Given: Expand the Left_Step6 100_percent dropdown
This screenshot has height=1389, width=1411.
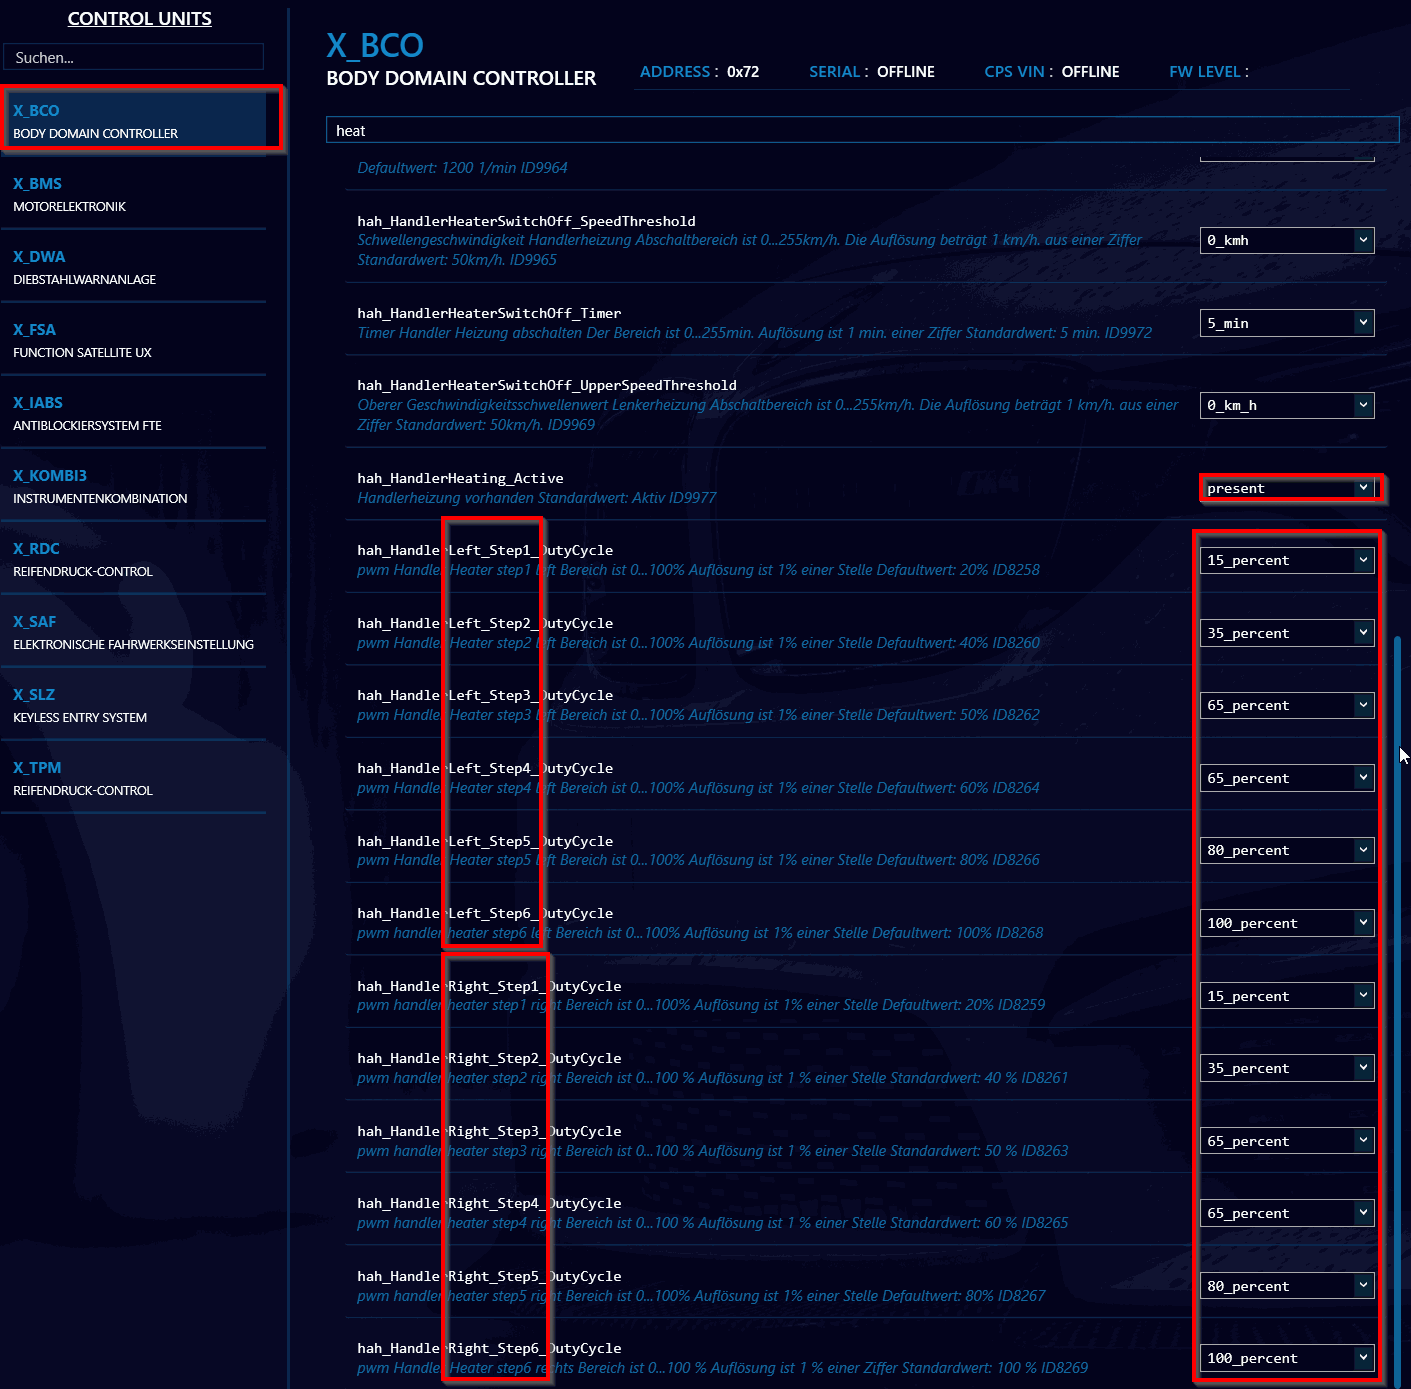Looking at the screenshot, I should tap(1286, 923).
